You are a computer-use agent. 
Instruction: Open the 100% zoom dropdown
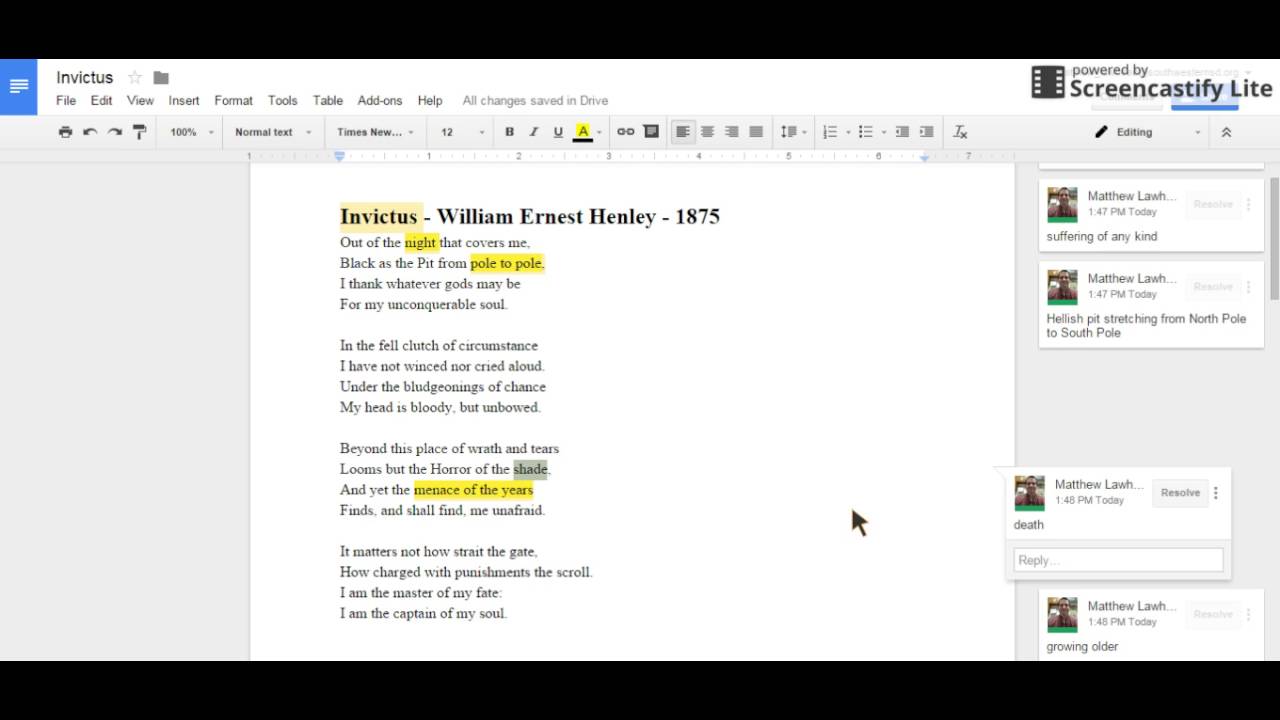pyautogui.click(x=192, y=132)
